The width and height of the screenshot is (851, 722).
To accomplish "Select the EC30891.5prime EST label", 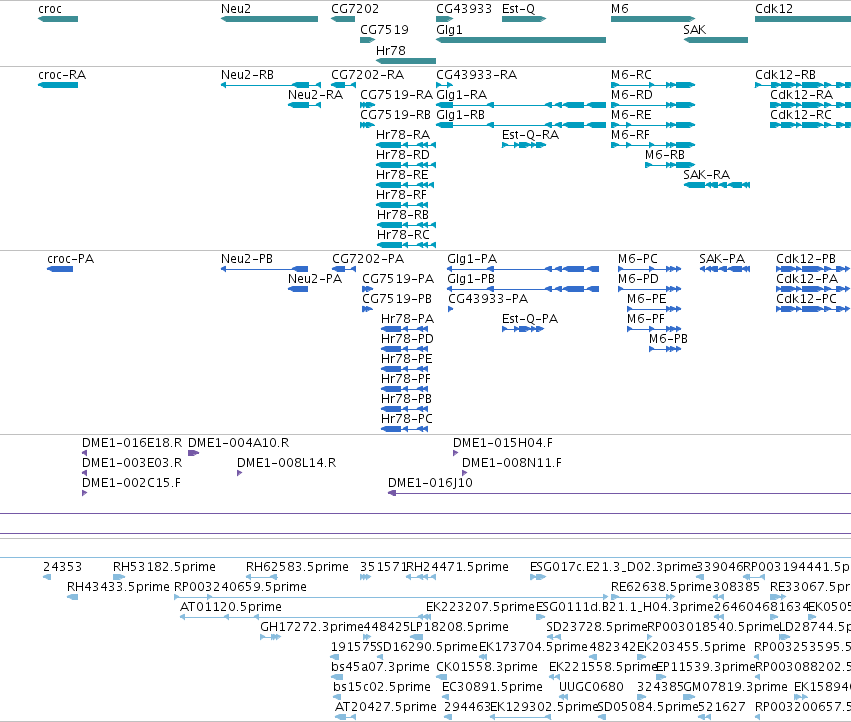I will (492, 687).
